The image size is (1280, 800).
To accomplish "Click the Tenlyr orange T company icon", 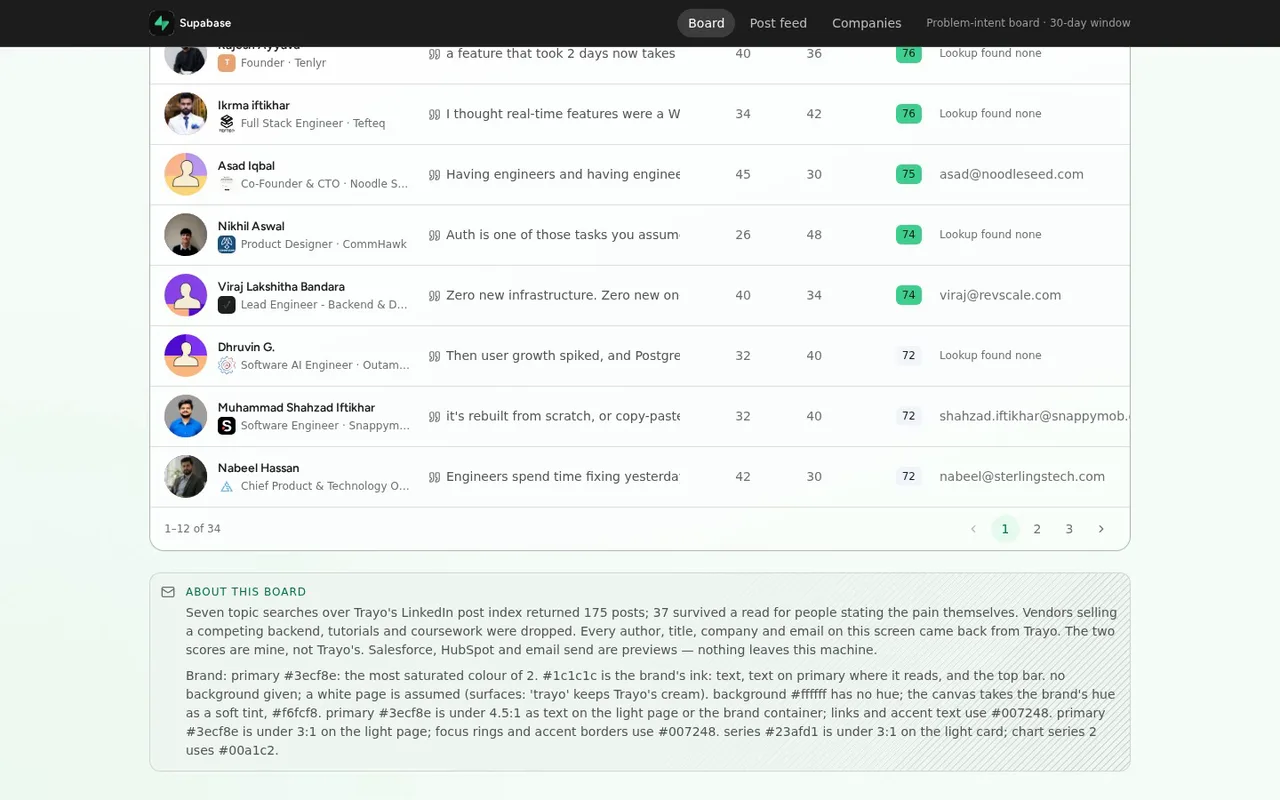I will tap(227, 63).
